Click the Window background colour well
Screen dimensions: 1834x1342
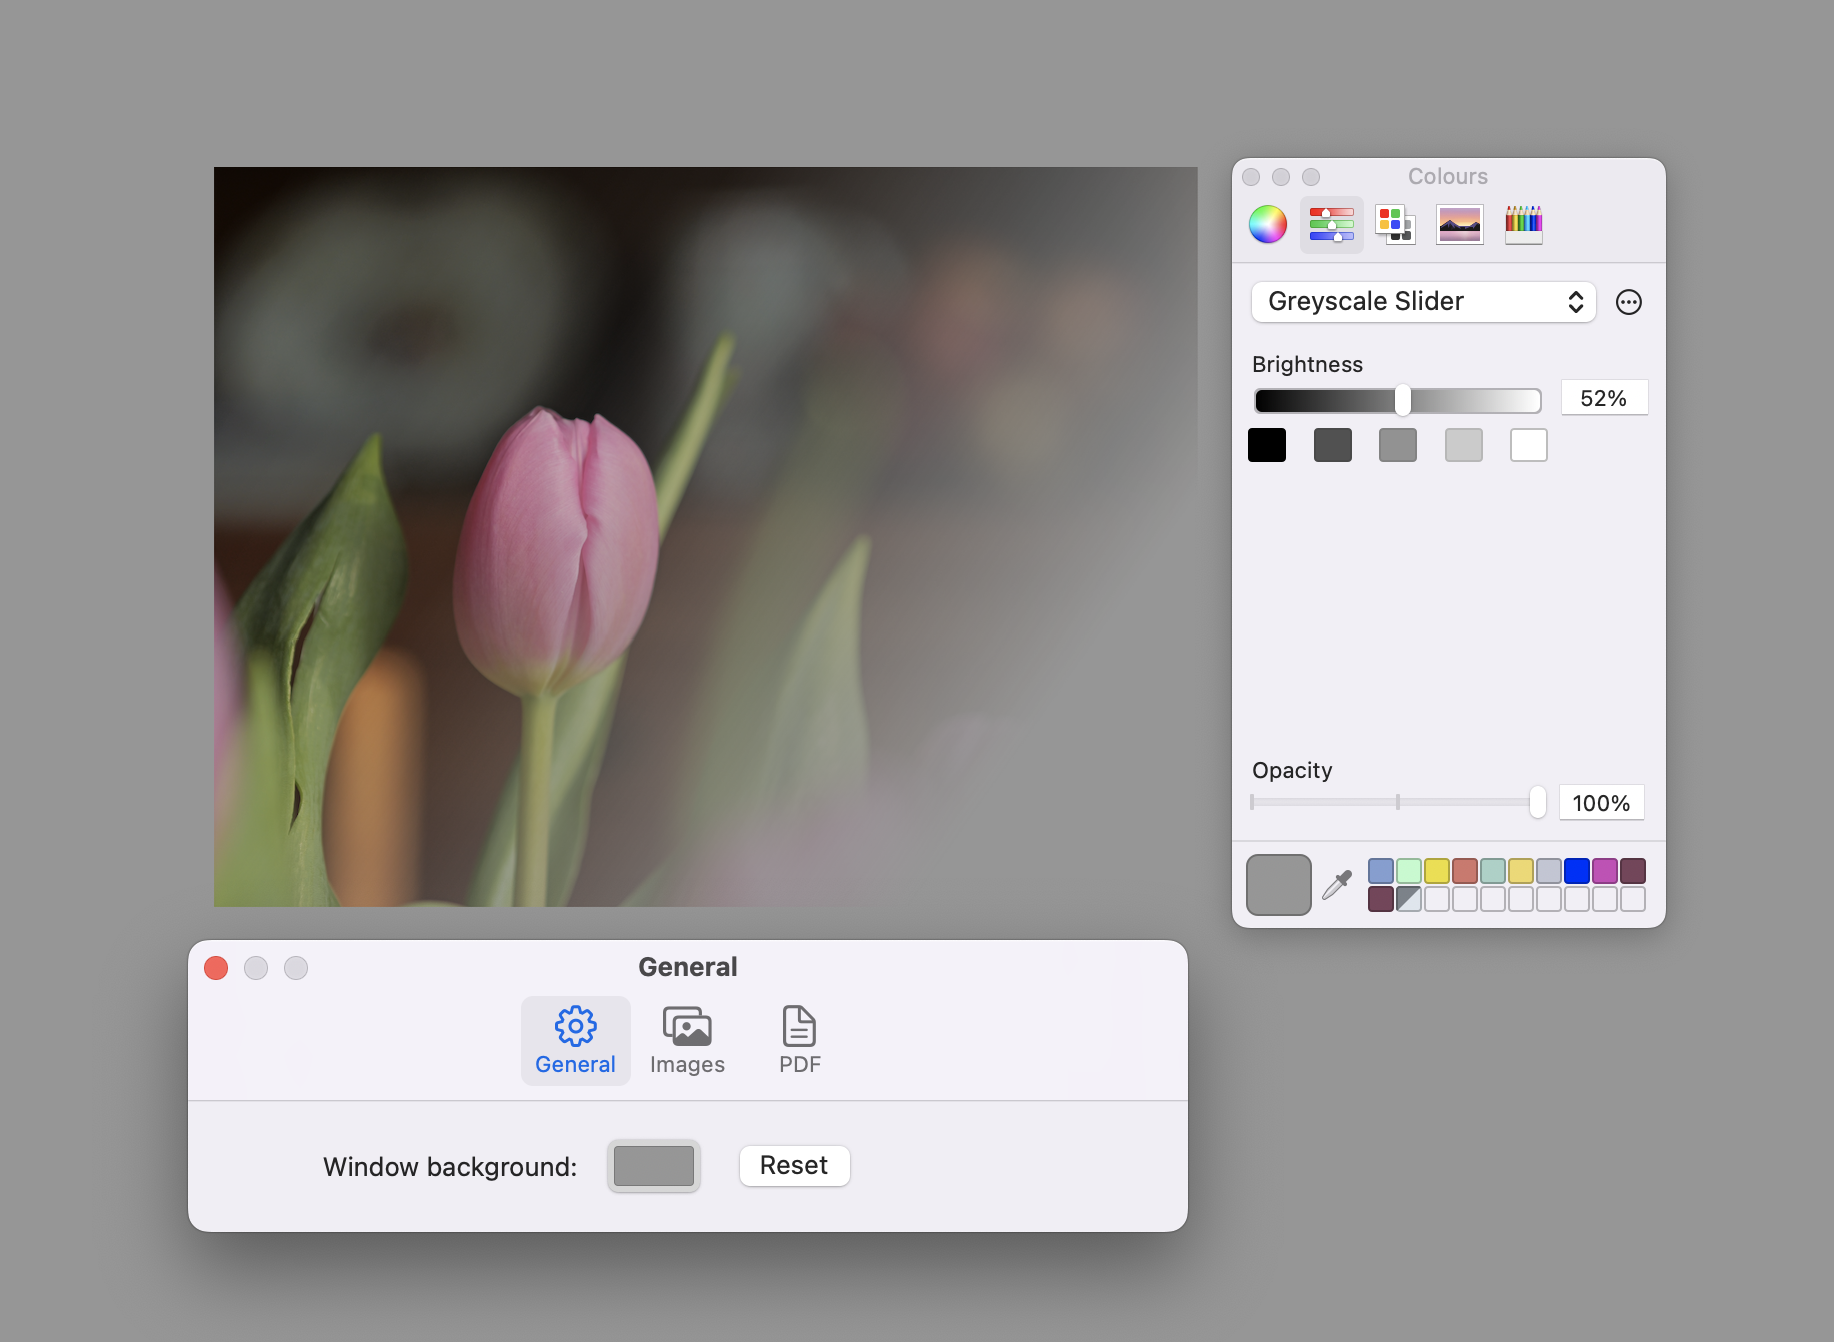point(653,1166)
